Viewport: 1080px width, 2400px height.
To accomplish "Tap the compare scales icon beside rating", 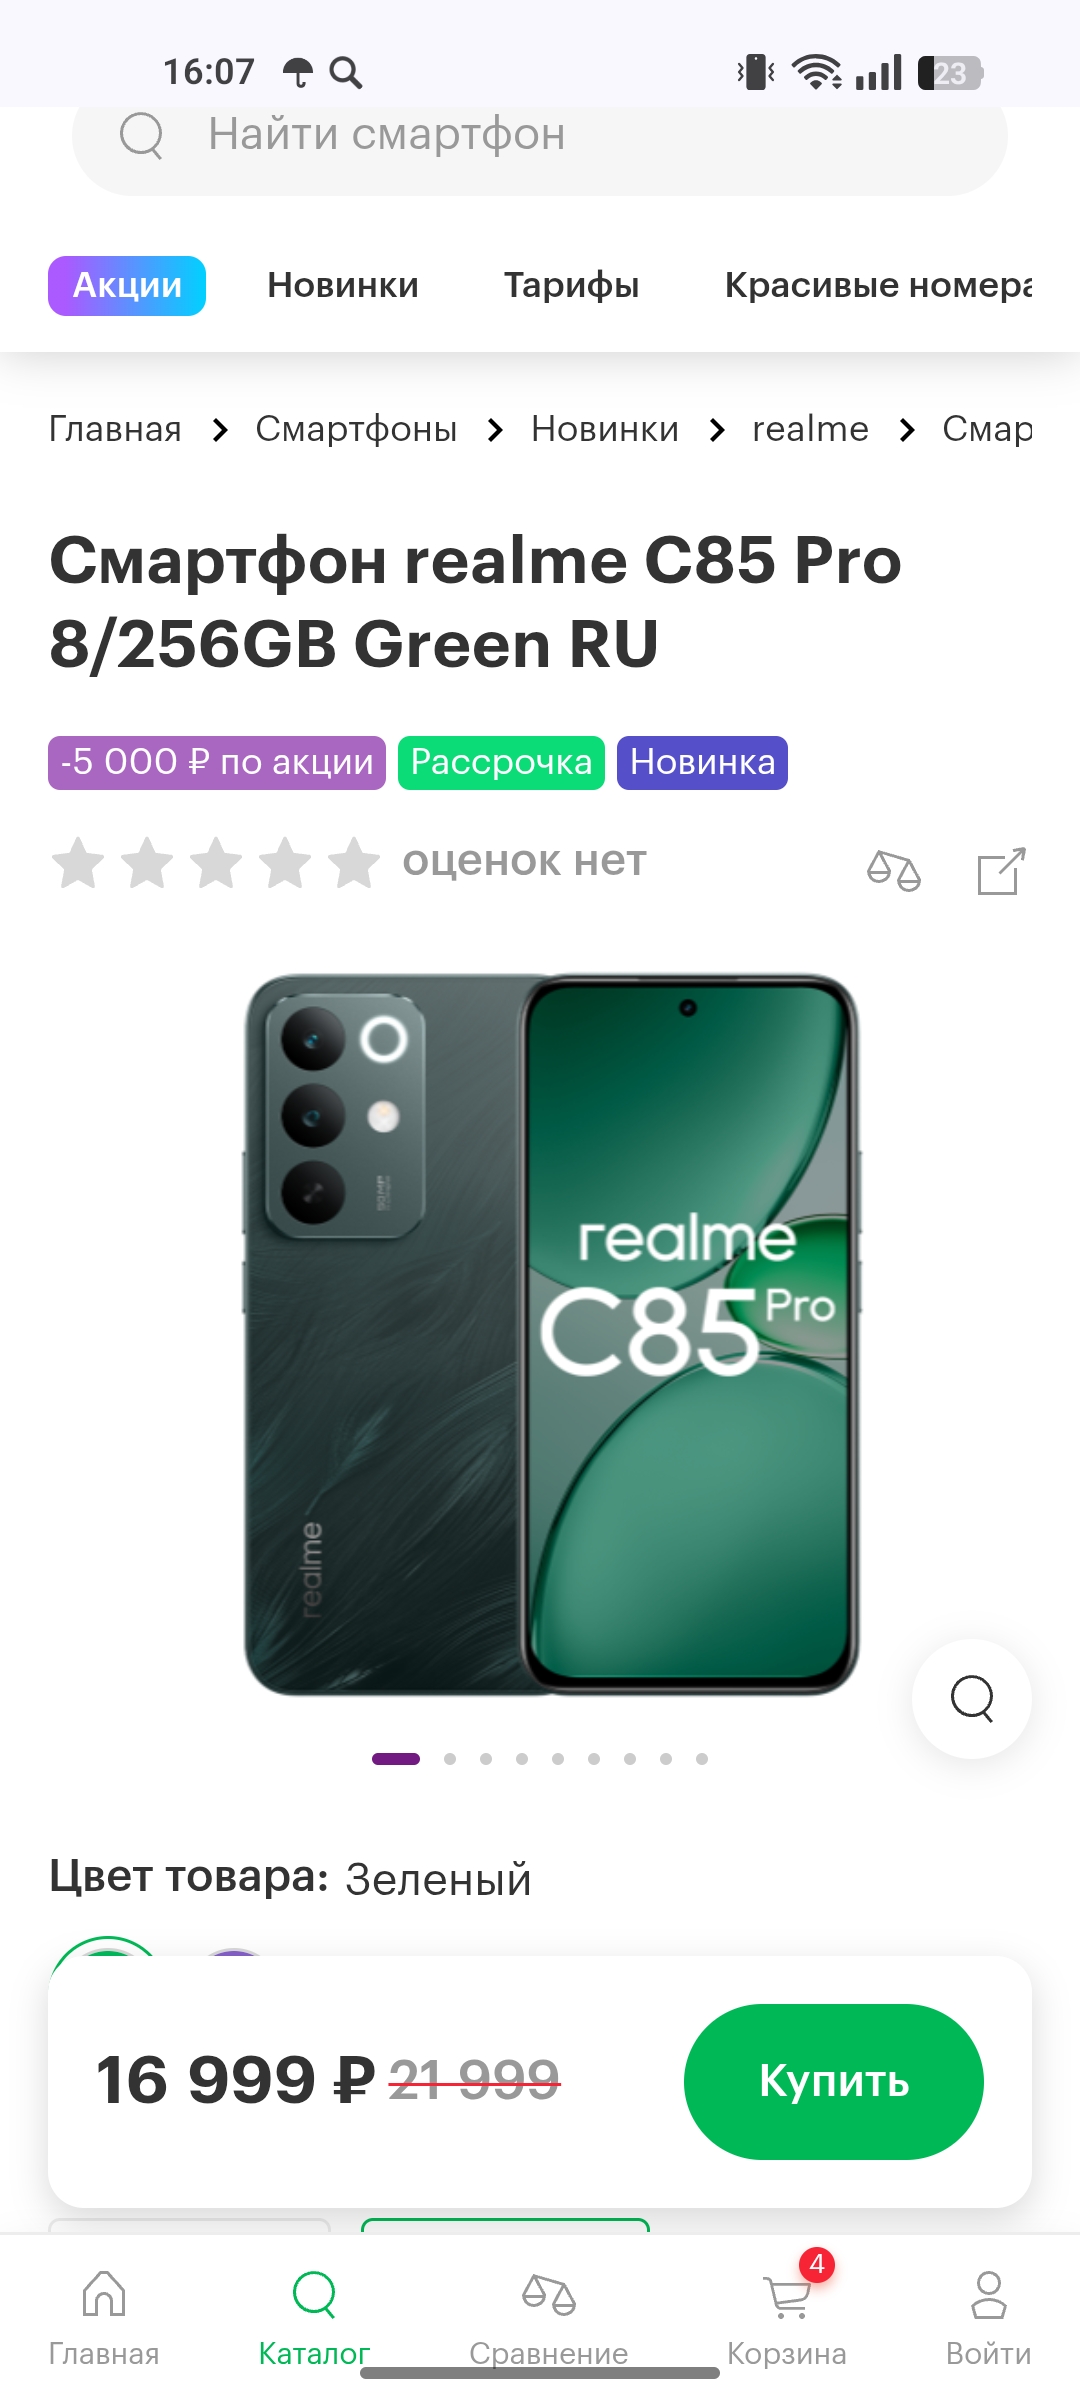I will pyautogui.click(x=894, y=871).
